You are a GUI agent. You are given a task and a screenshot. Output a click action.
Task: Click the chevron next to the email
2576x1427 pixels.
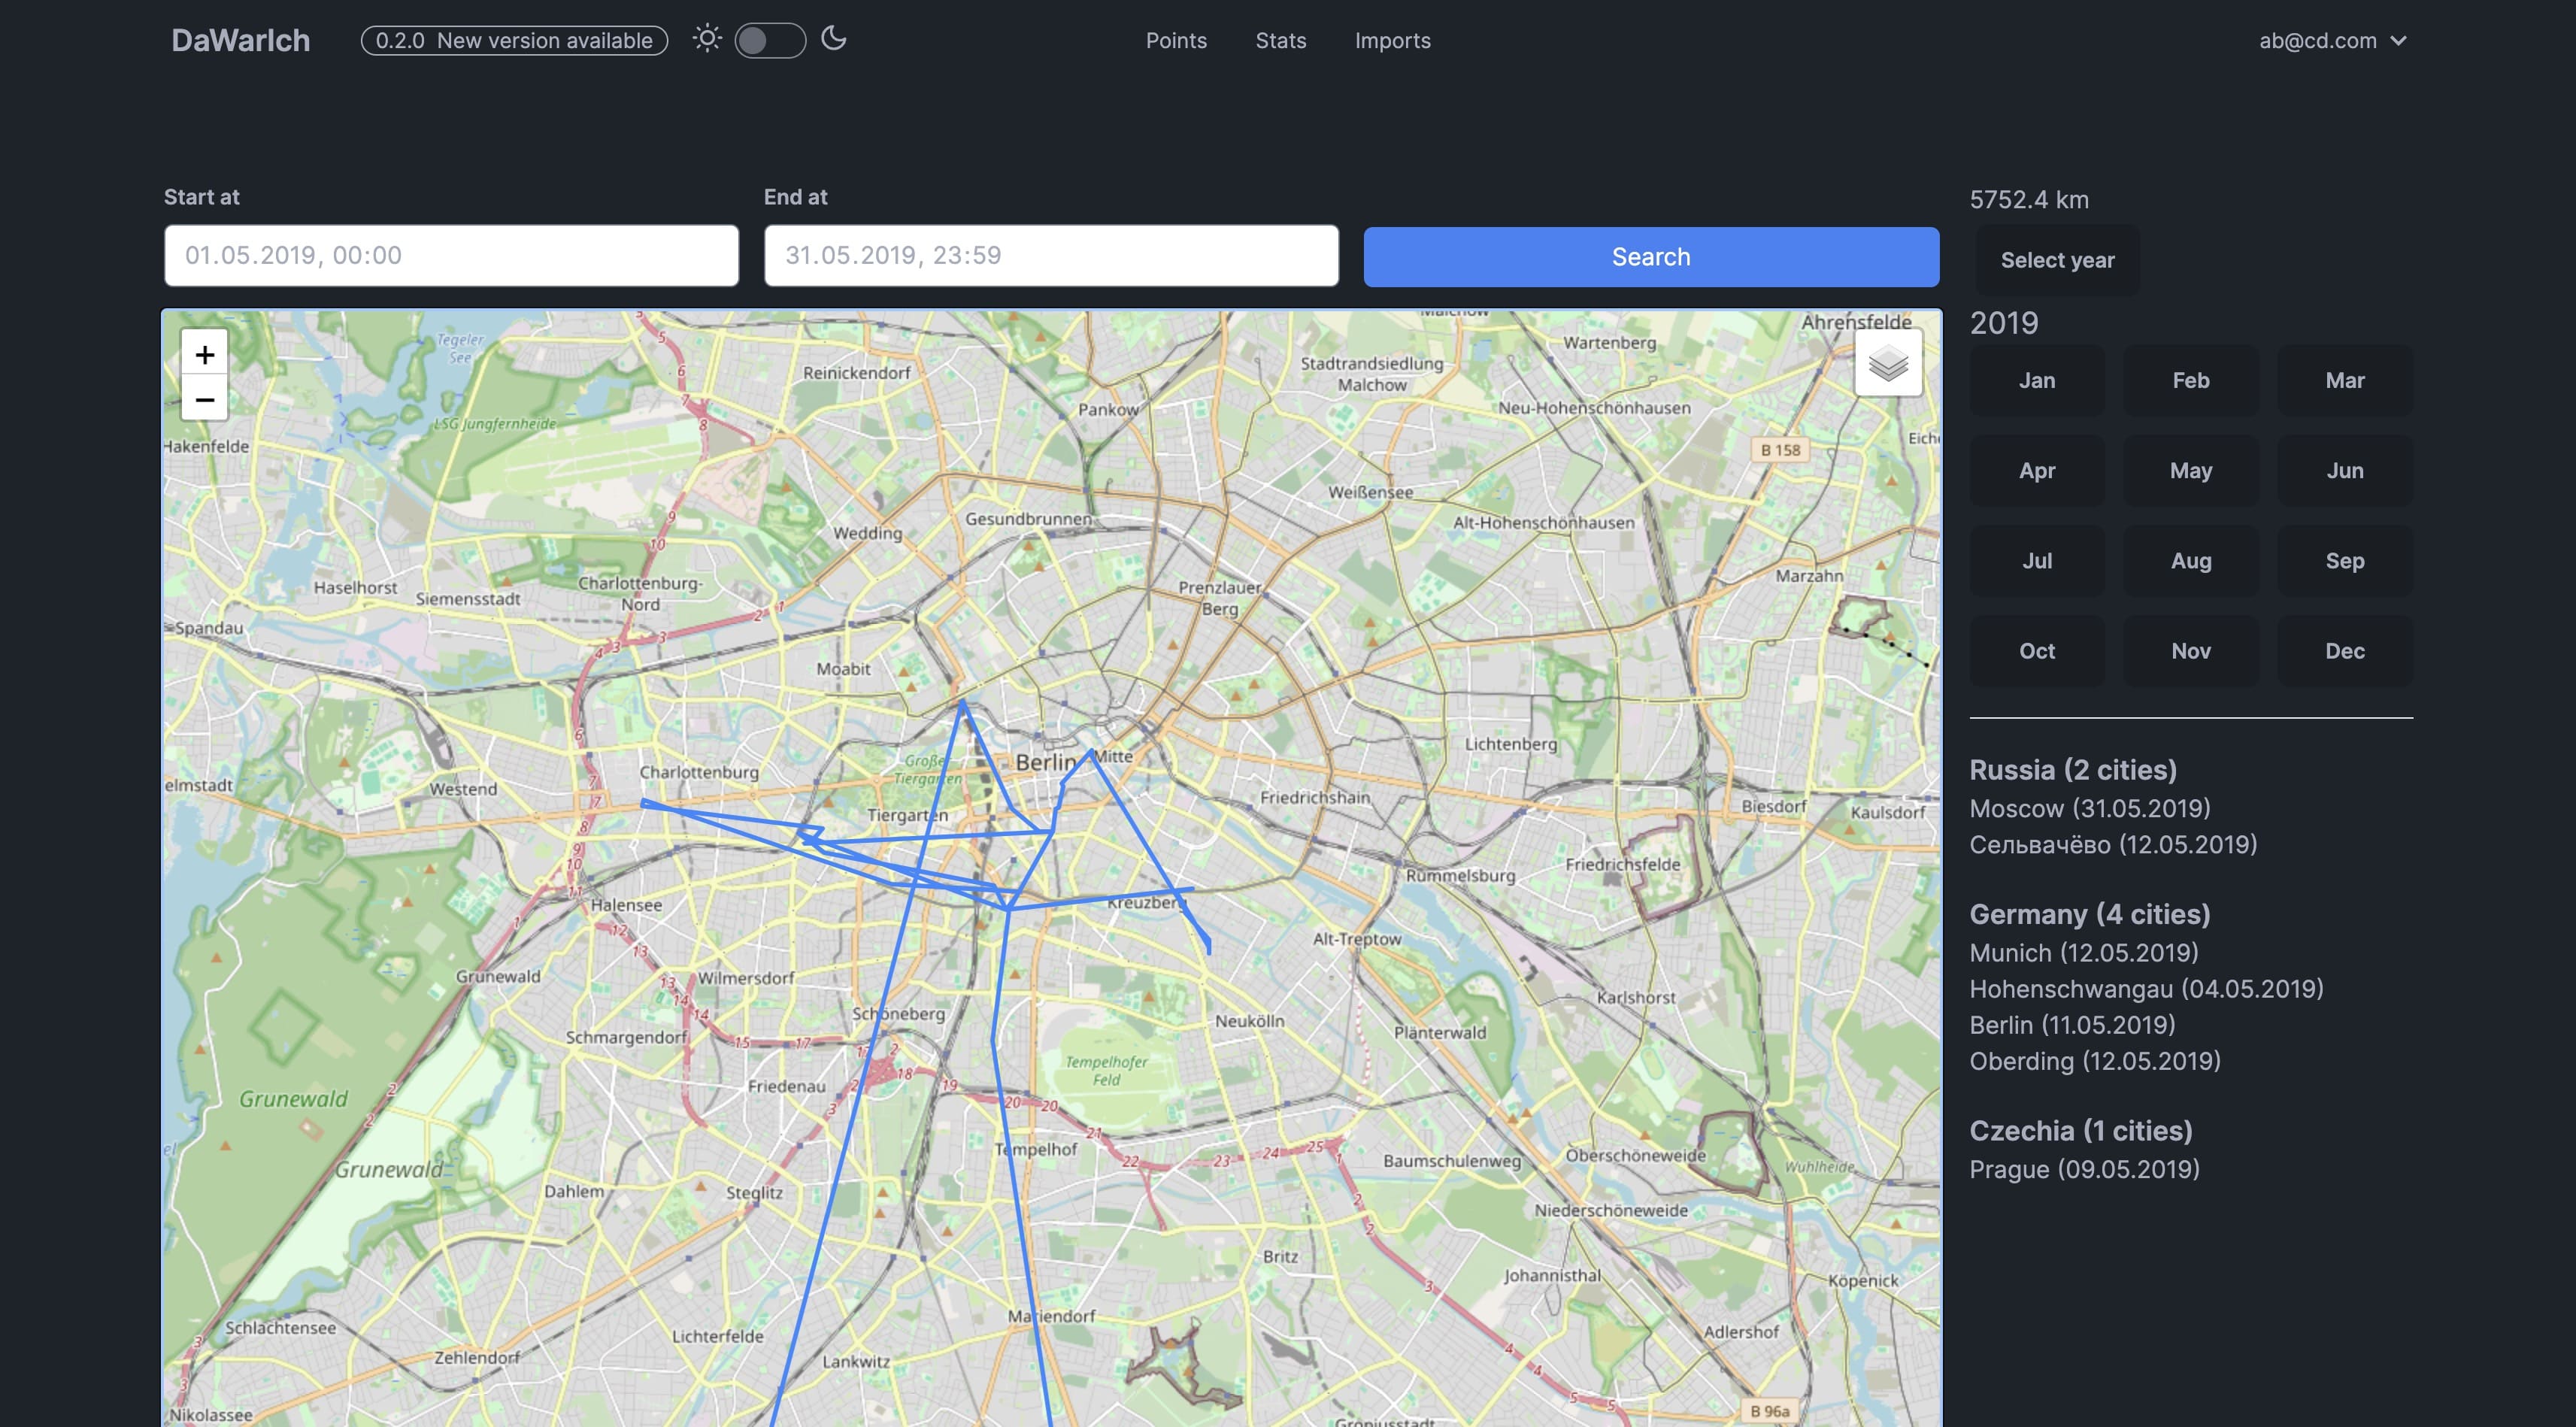(2398, 41)
